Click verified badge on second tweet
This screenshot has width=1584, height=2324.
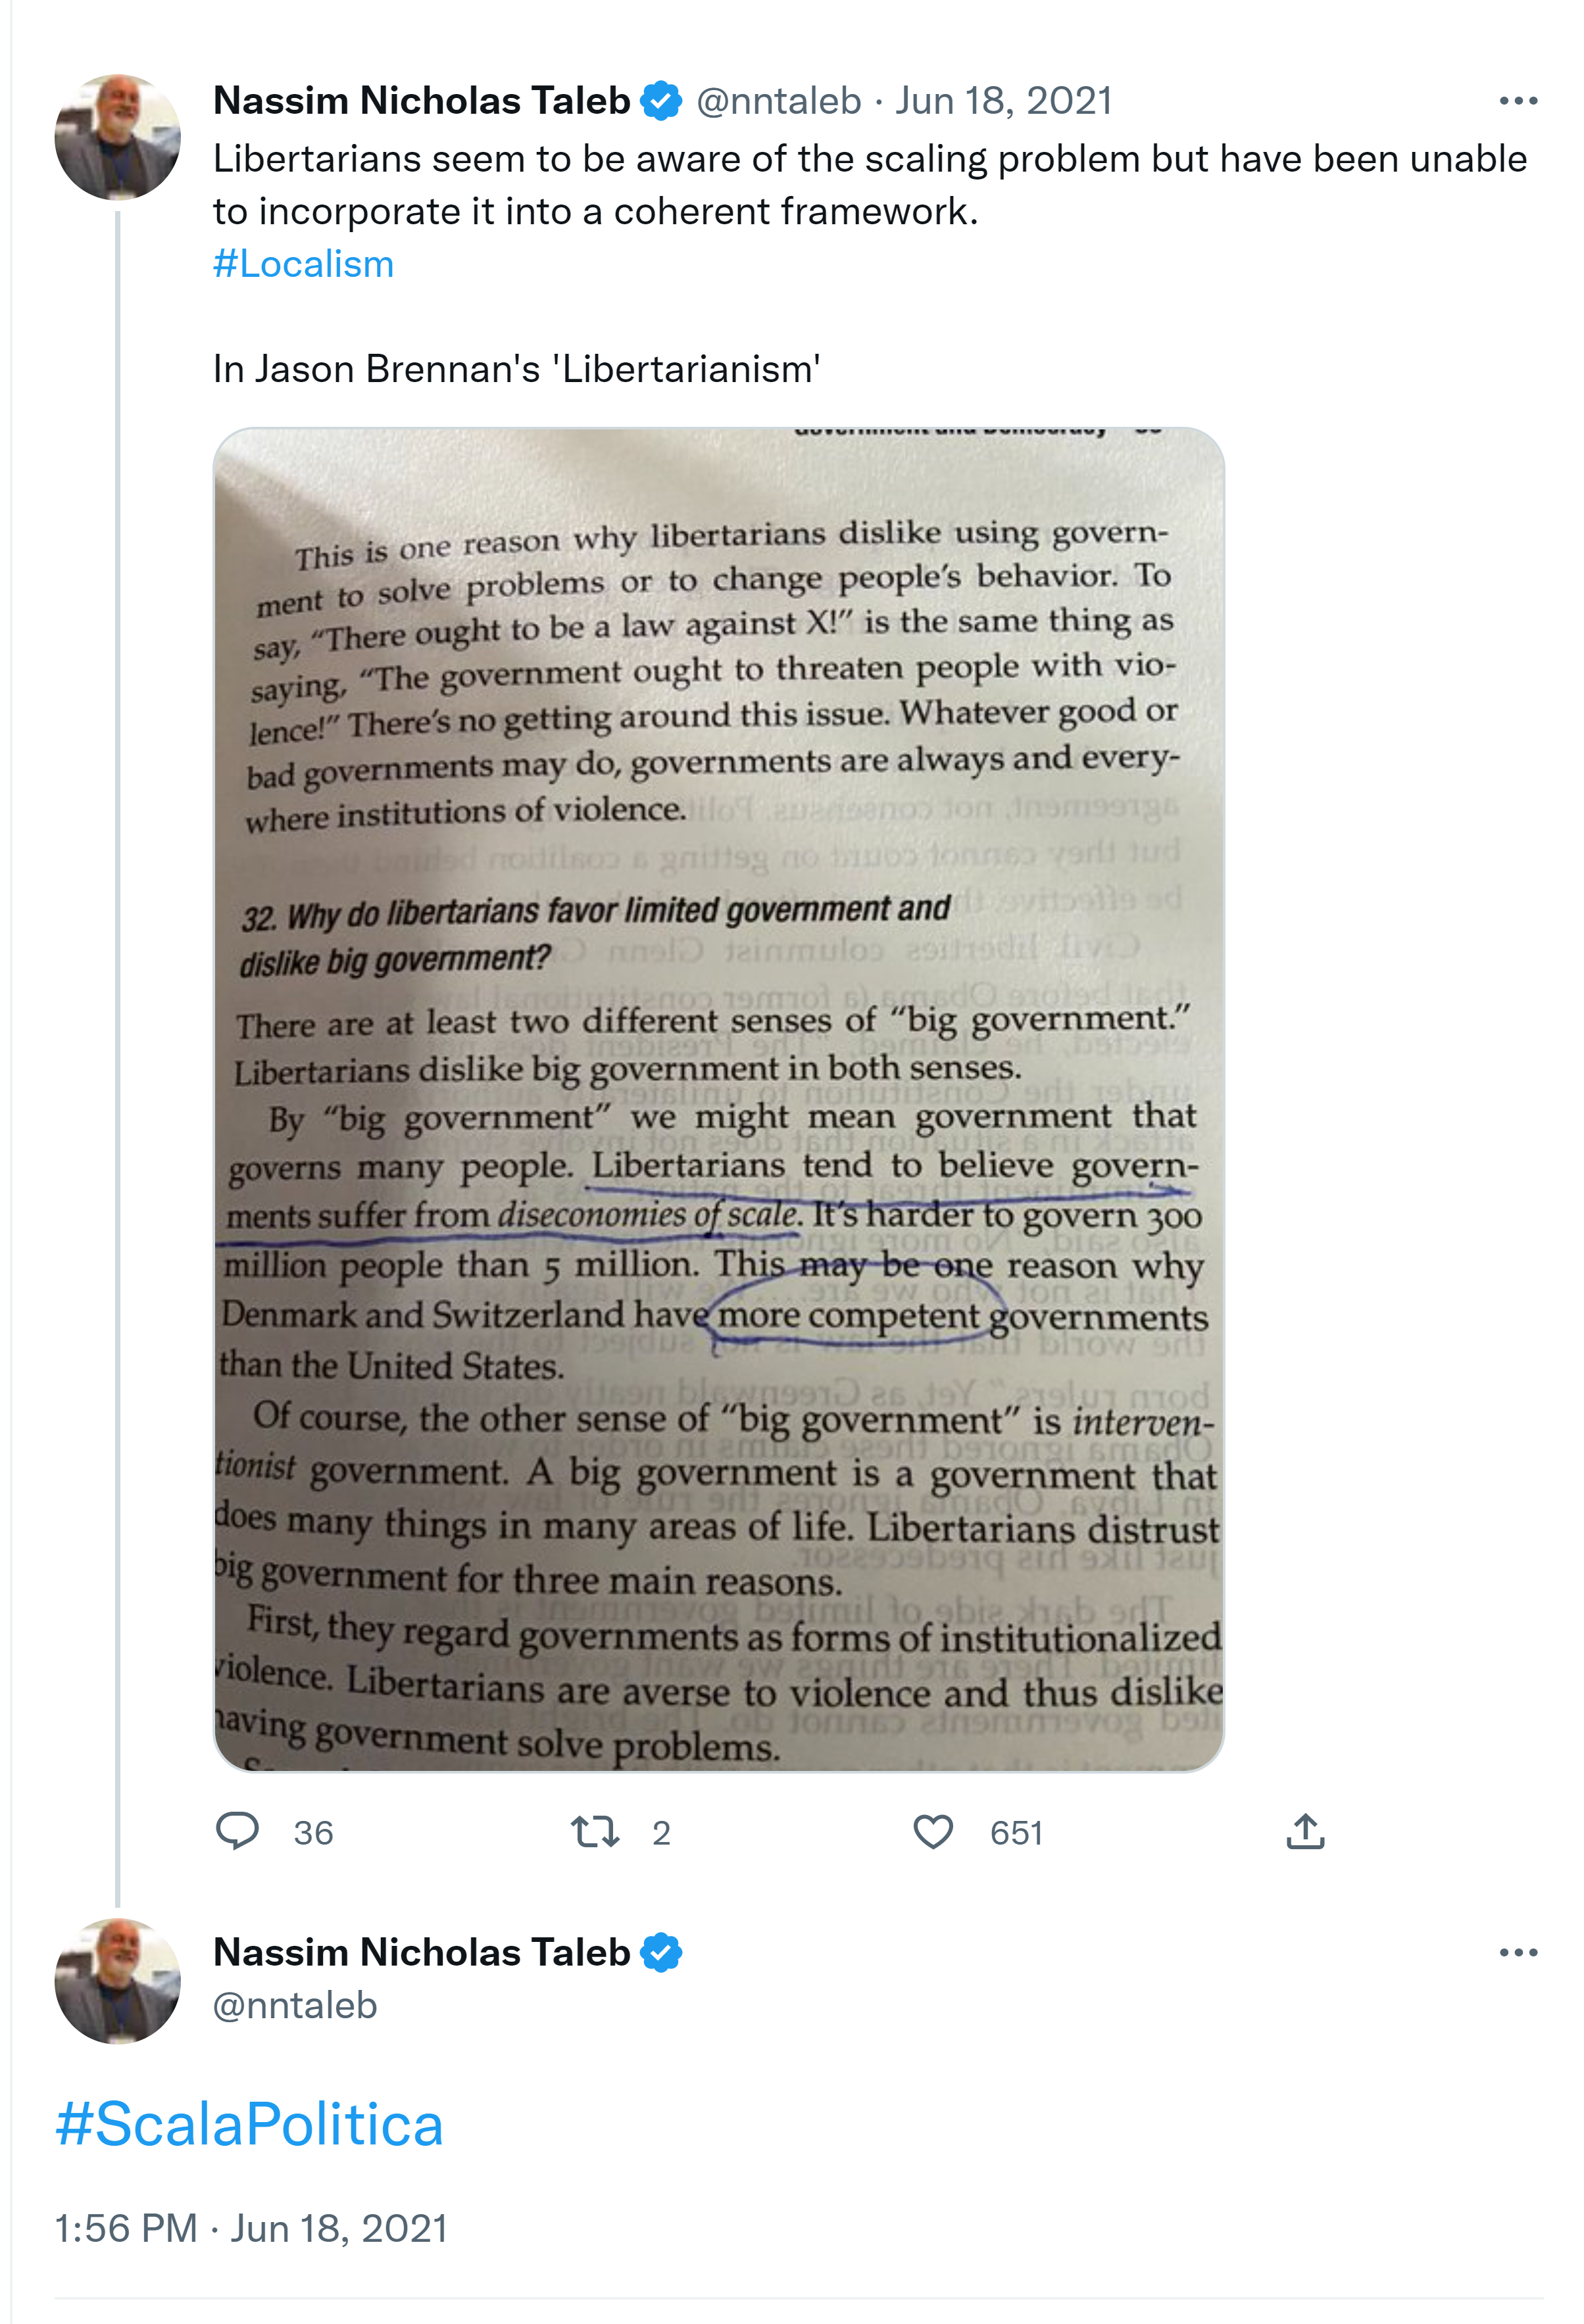coord(661,1952)
